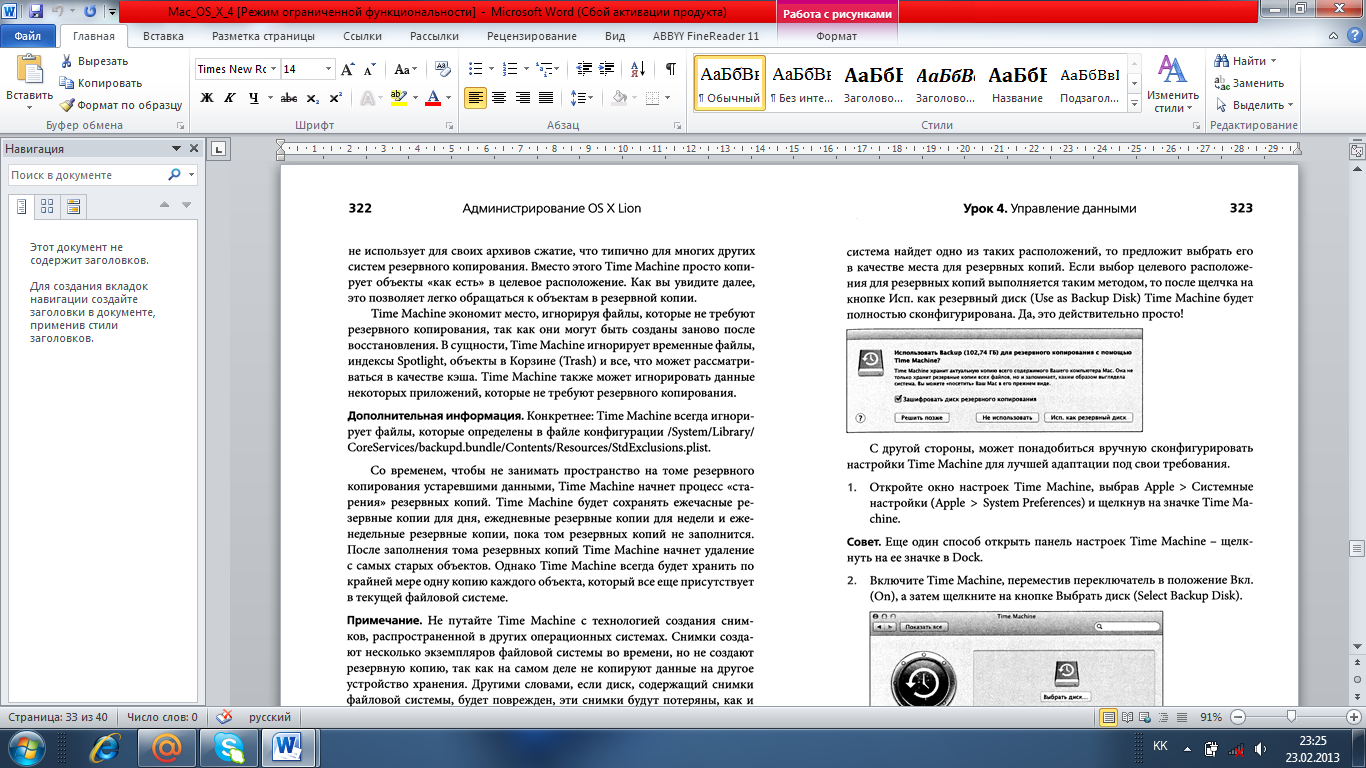
Task: Sort text with А-Я sort icon
Action: click(x=636, y=69)
